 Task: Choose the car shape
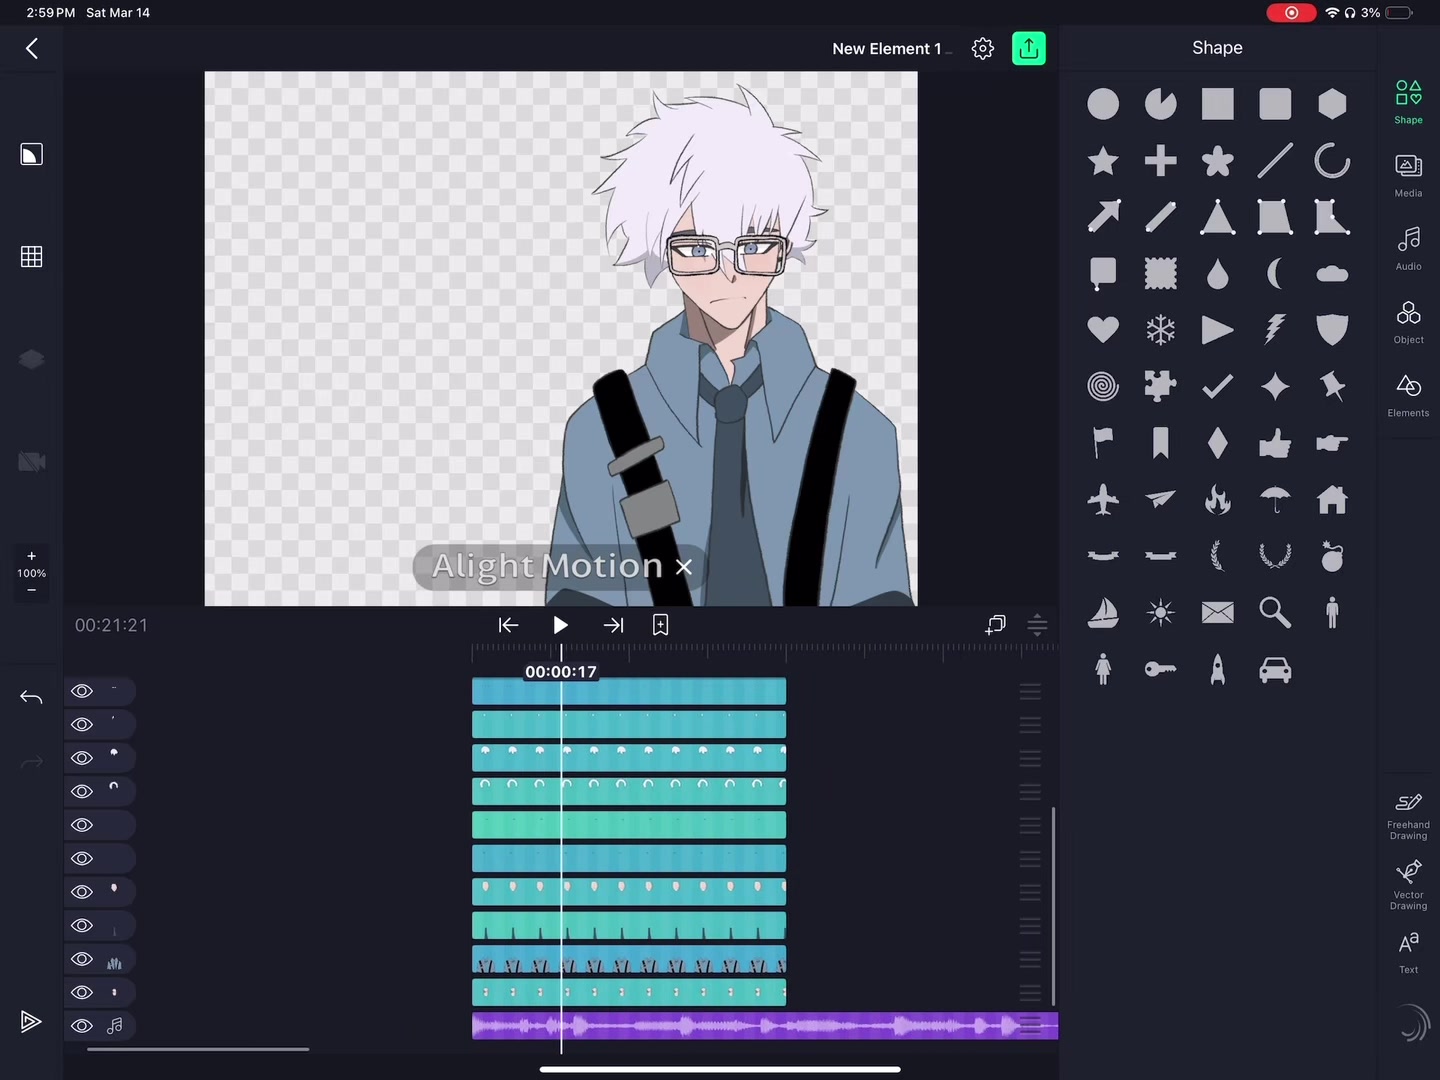(x=1275, y=669)
